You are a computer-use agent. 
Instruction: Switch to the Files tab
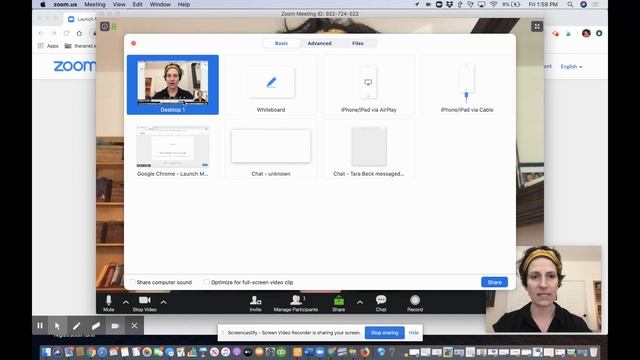point(358,43)
